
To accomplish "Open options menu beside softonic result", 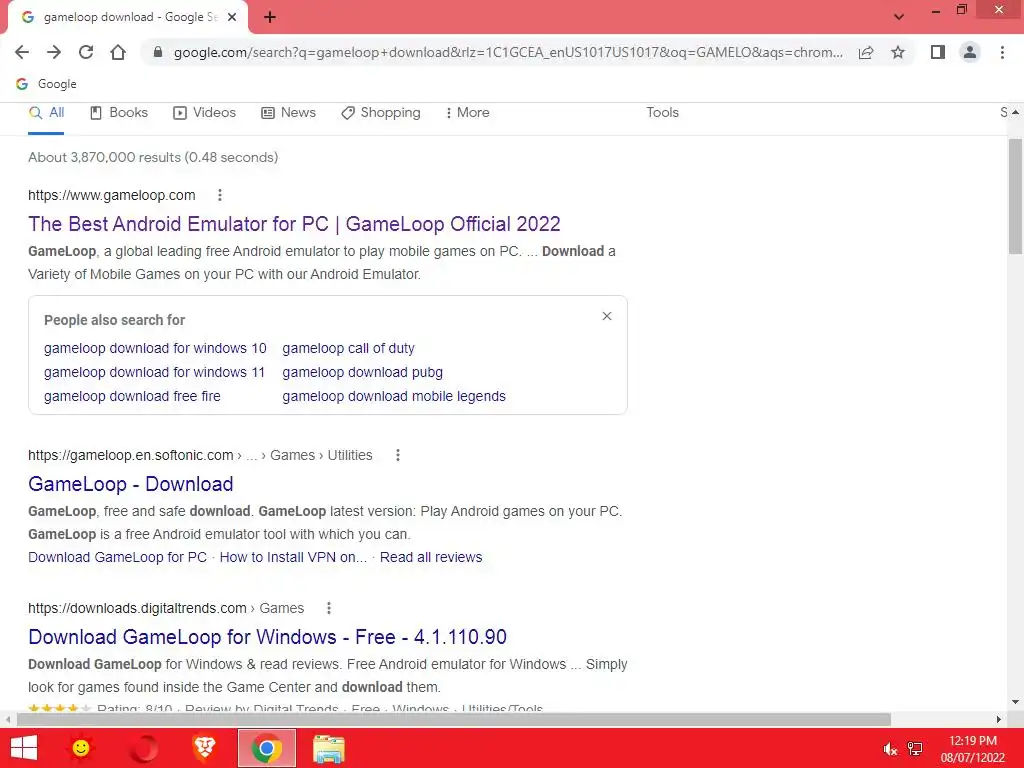I will (x=398, y=455).
